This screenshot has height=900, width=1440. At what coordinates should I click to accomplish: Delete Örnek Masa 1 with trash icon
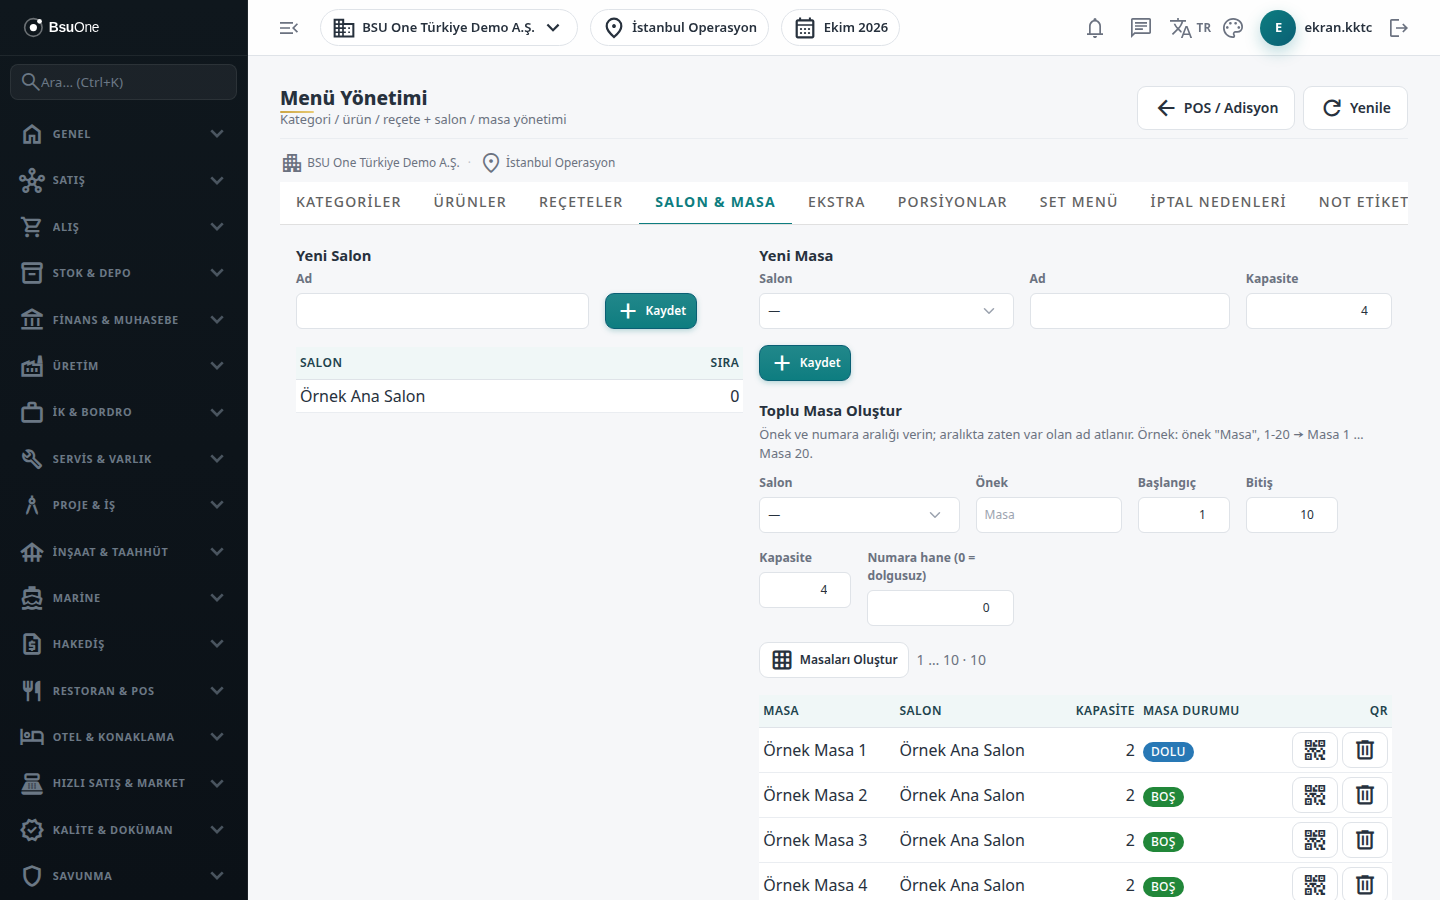[x=1365, y=750]
